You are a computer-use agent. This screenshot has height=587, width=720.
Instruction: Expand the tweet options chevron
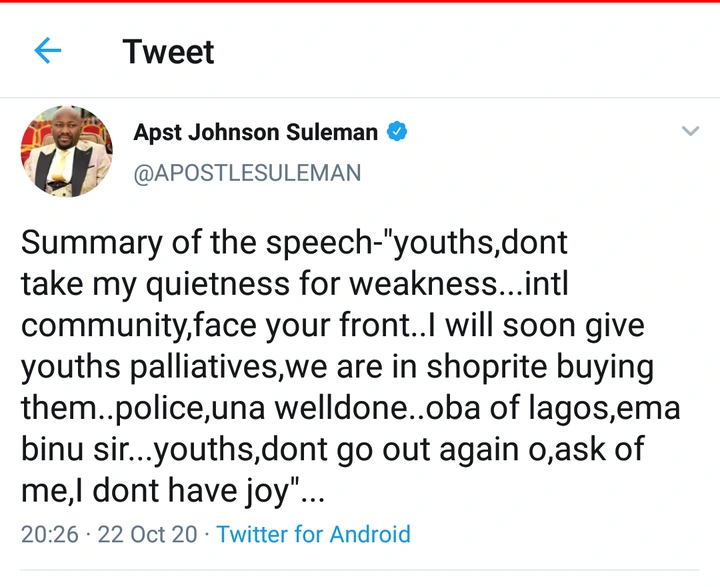pos(690,131)
